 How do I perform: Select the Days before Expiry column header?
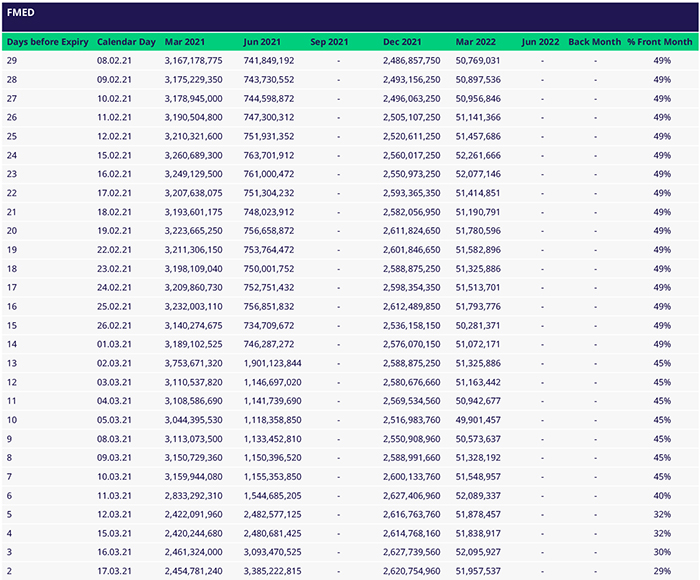(47, 43)
